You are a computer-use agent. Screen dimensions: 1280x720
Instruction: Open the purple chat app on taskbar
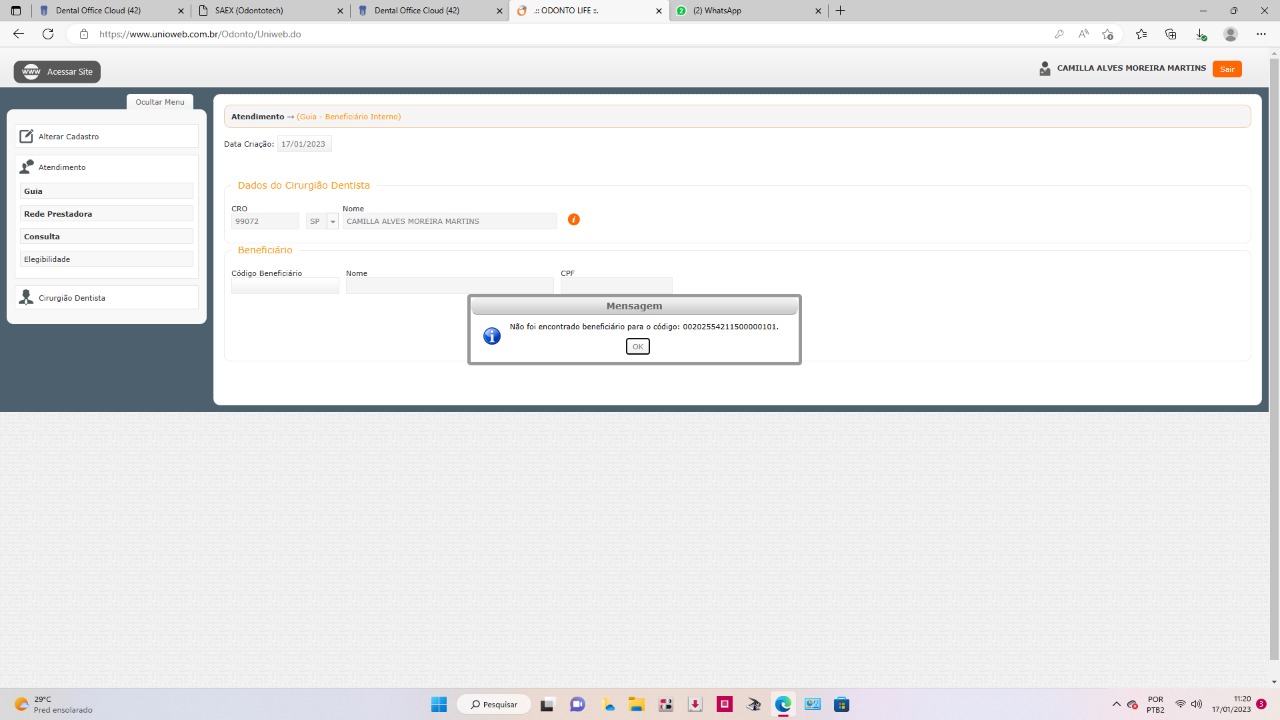pos(577,704)
